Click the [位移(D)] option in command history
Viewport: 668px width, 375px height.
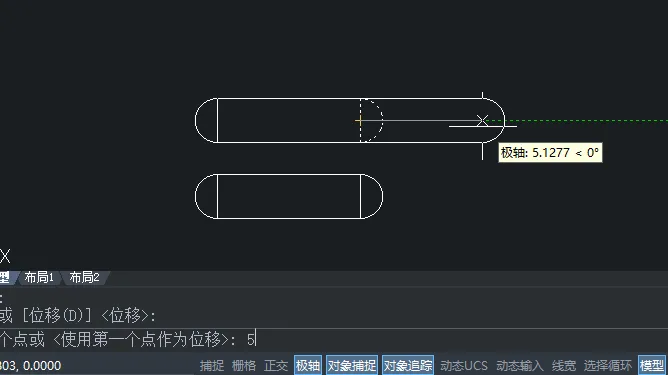pos(57,316)
